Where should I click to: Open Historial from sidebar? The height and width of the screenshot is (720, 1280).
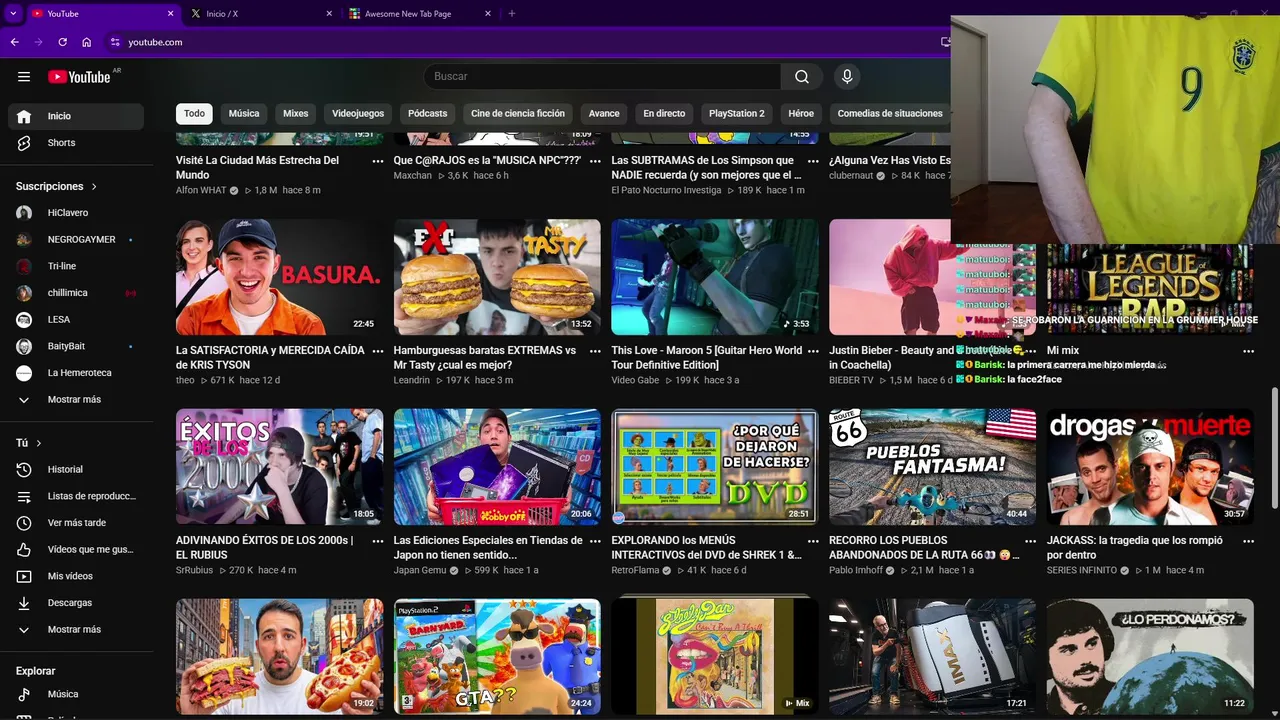(x=76, y=469)
